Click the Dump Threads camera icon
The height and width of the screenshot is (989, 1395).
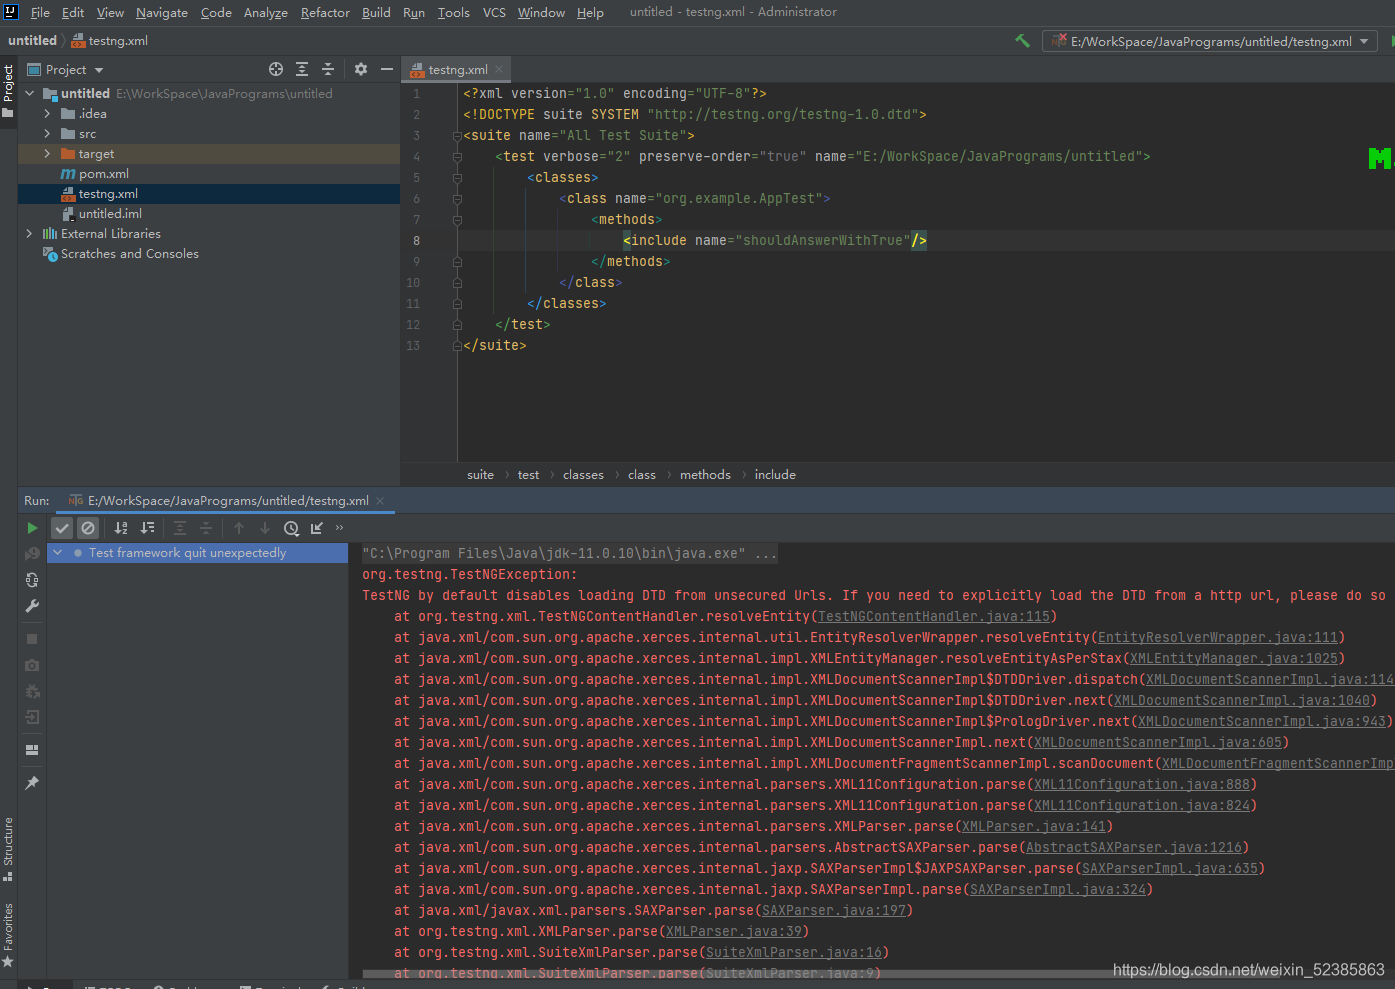(x=32, y=665)
